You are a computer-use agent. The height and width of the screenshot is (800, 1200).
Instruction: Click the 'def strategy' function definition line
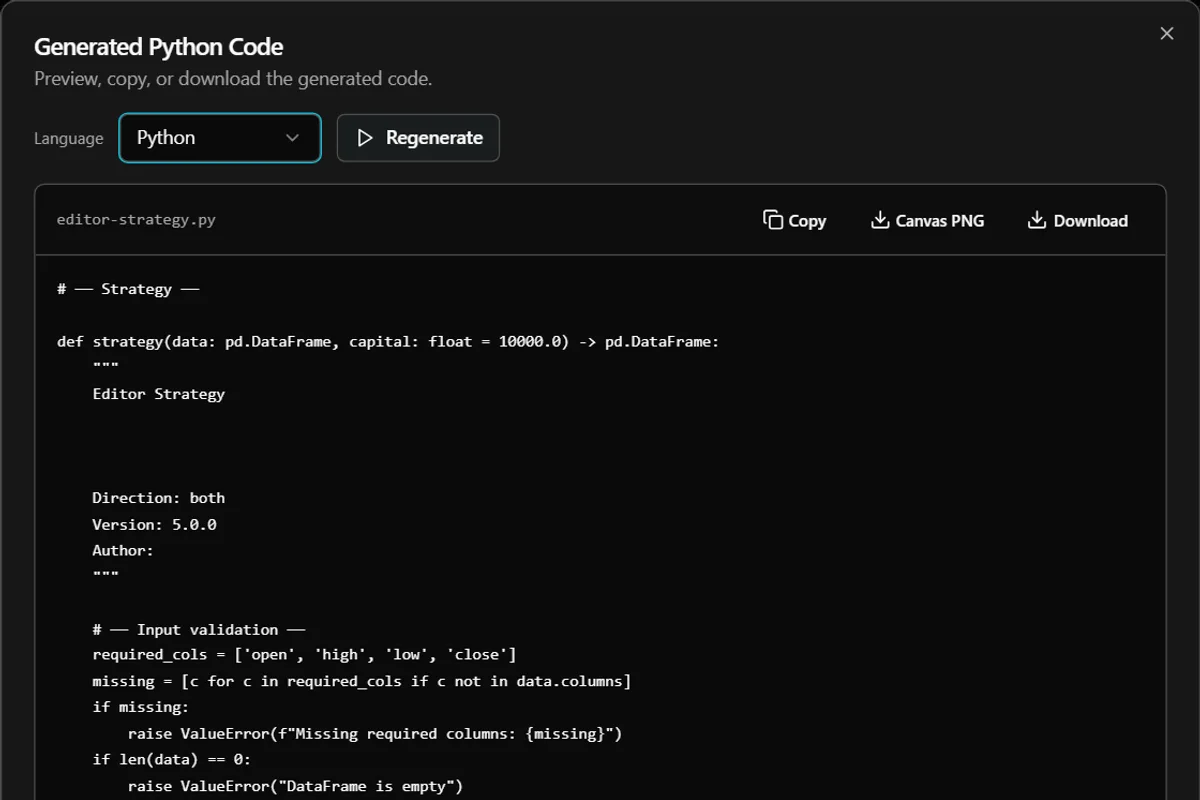388,342
